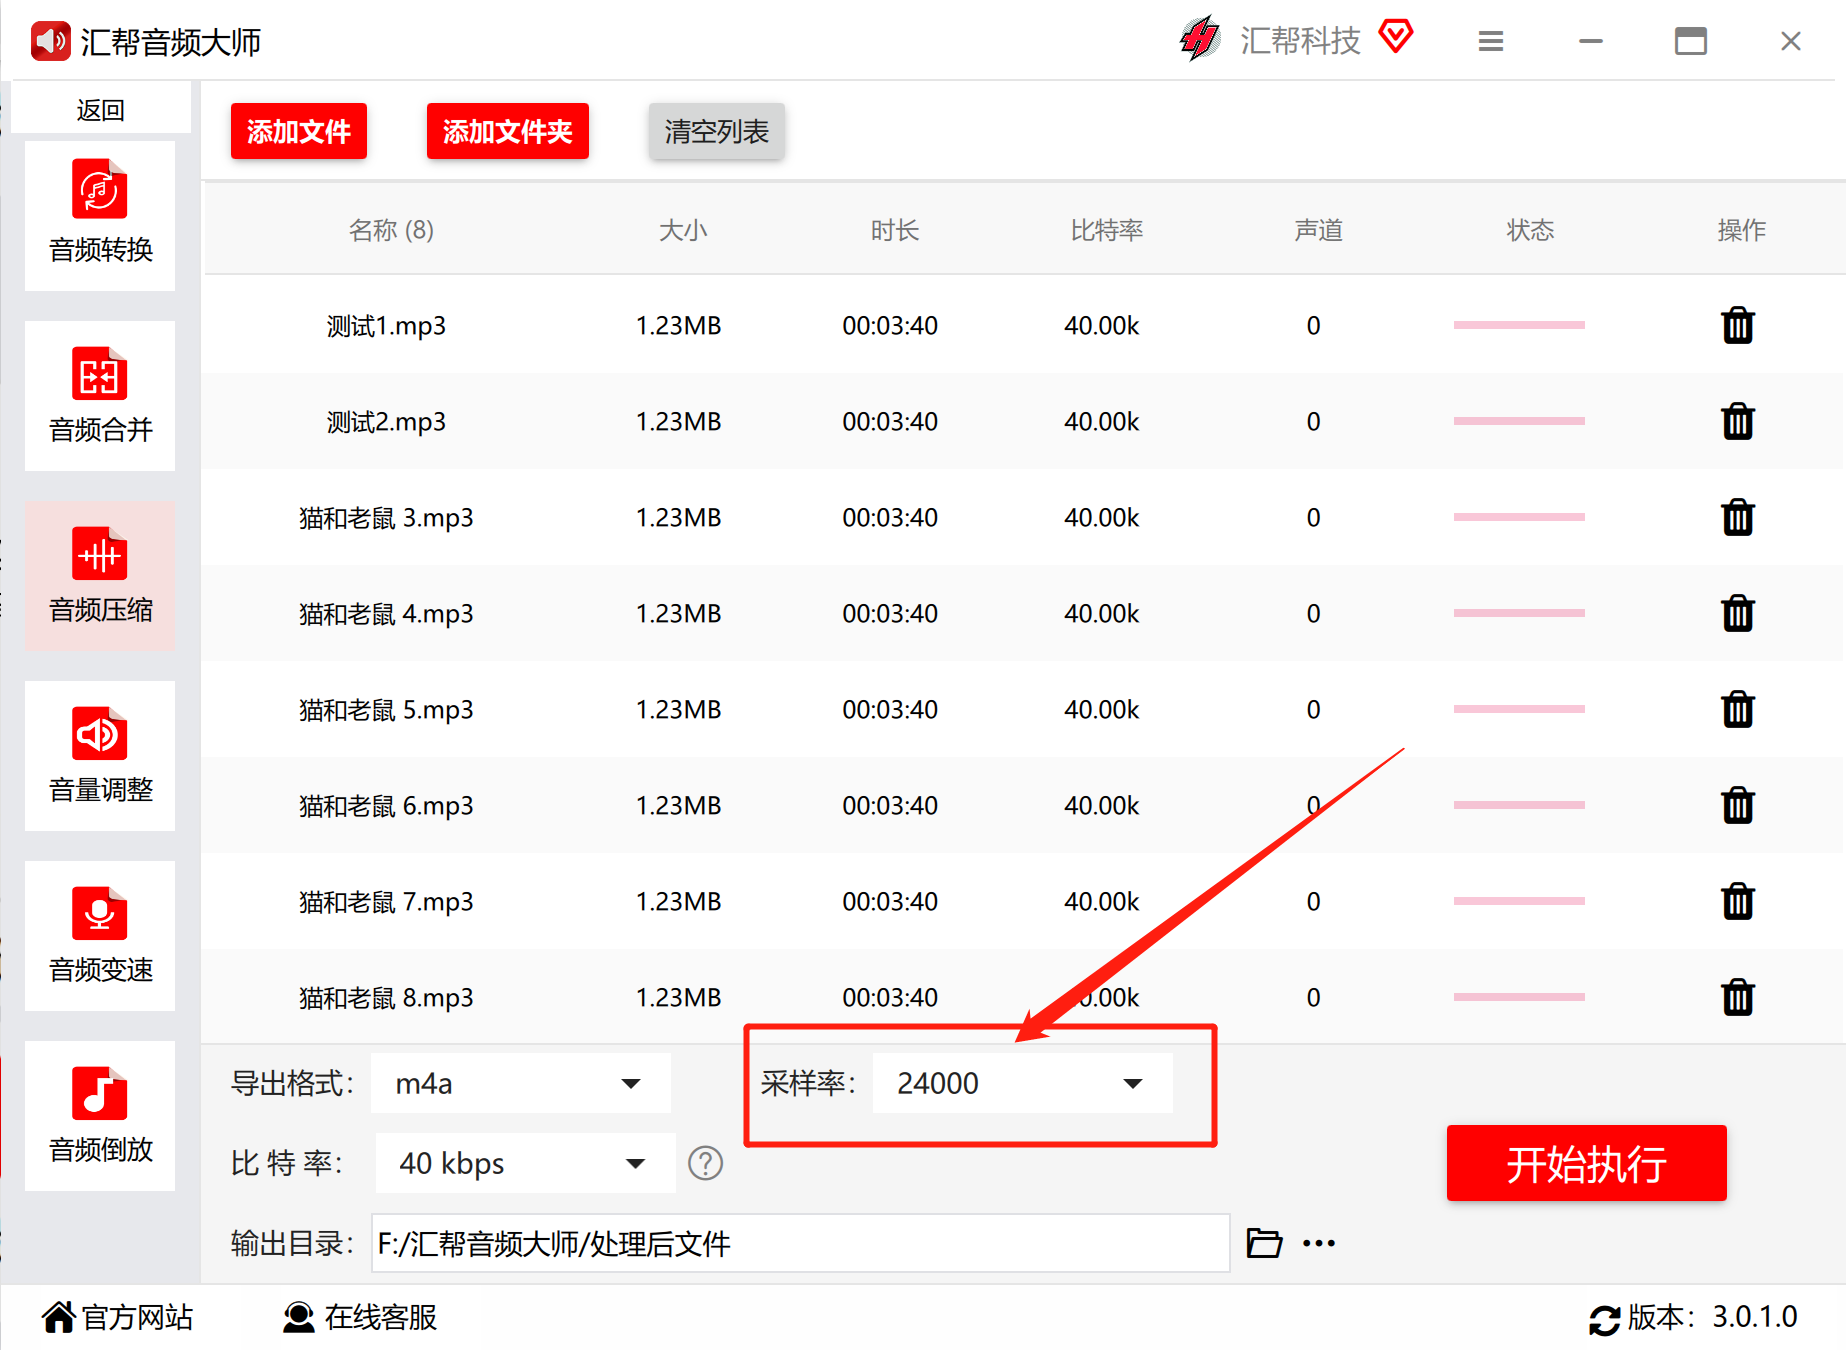Browse output directory via three dots
This screenshot has height=1350, width=1846.
point(1319,1243)
